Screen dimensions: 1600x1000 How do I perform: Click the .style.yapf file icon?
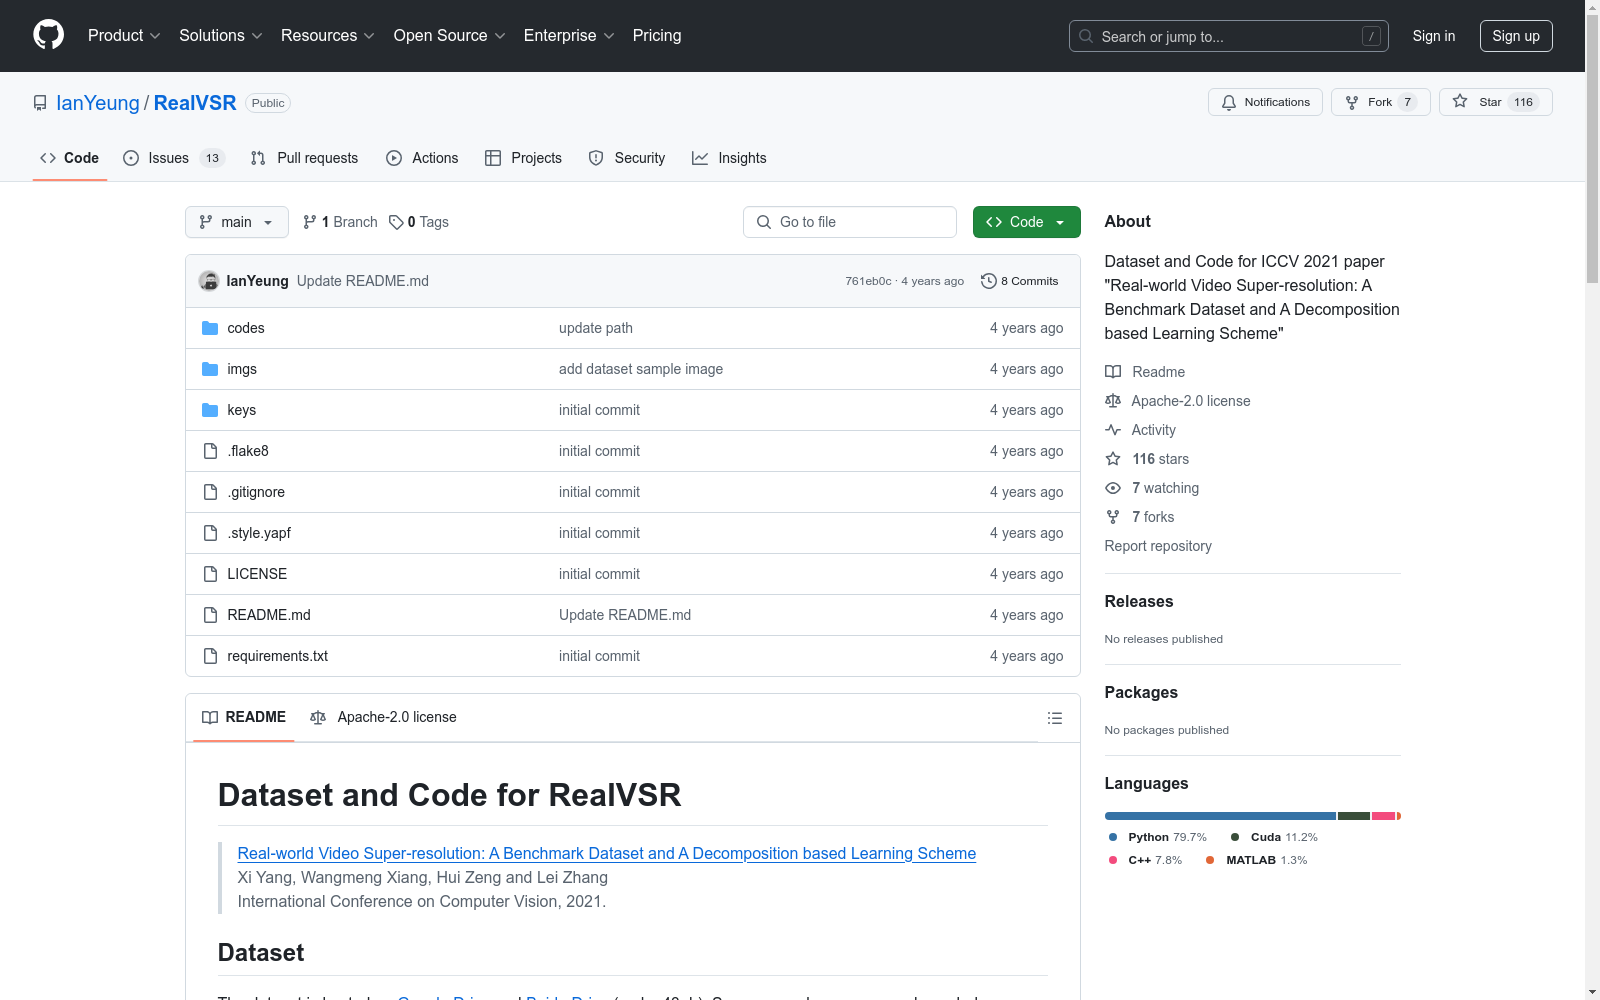pos(210,533)
